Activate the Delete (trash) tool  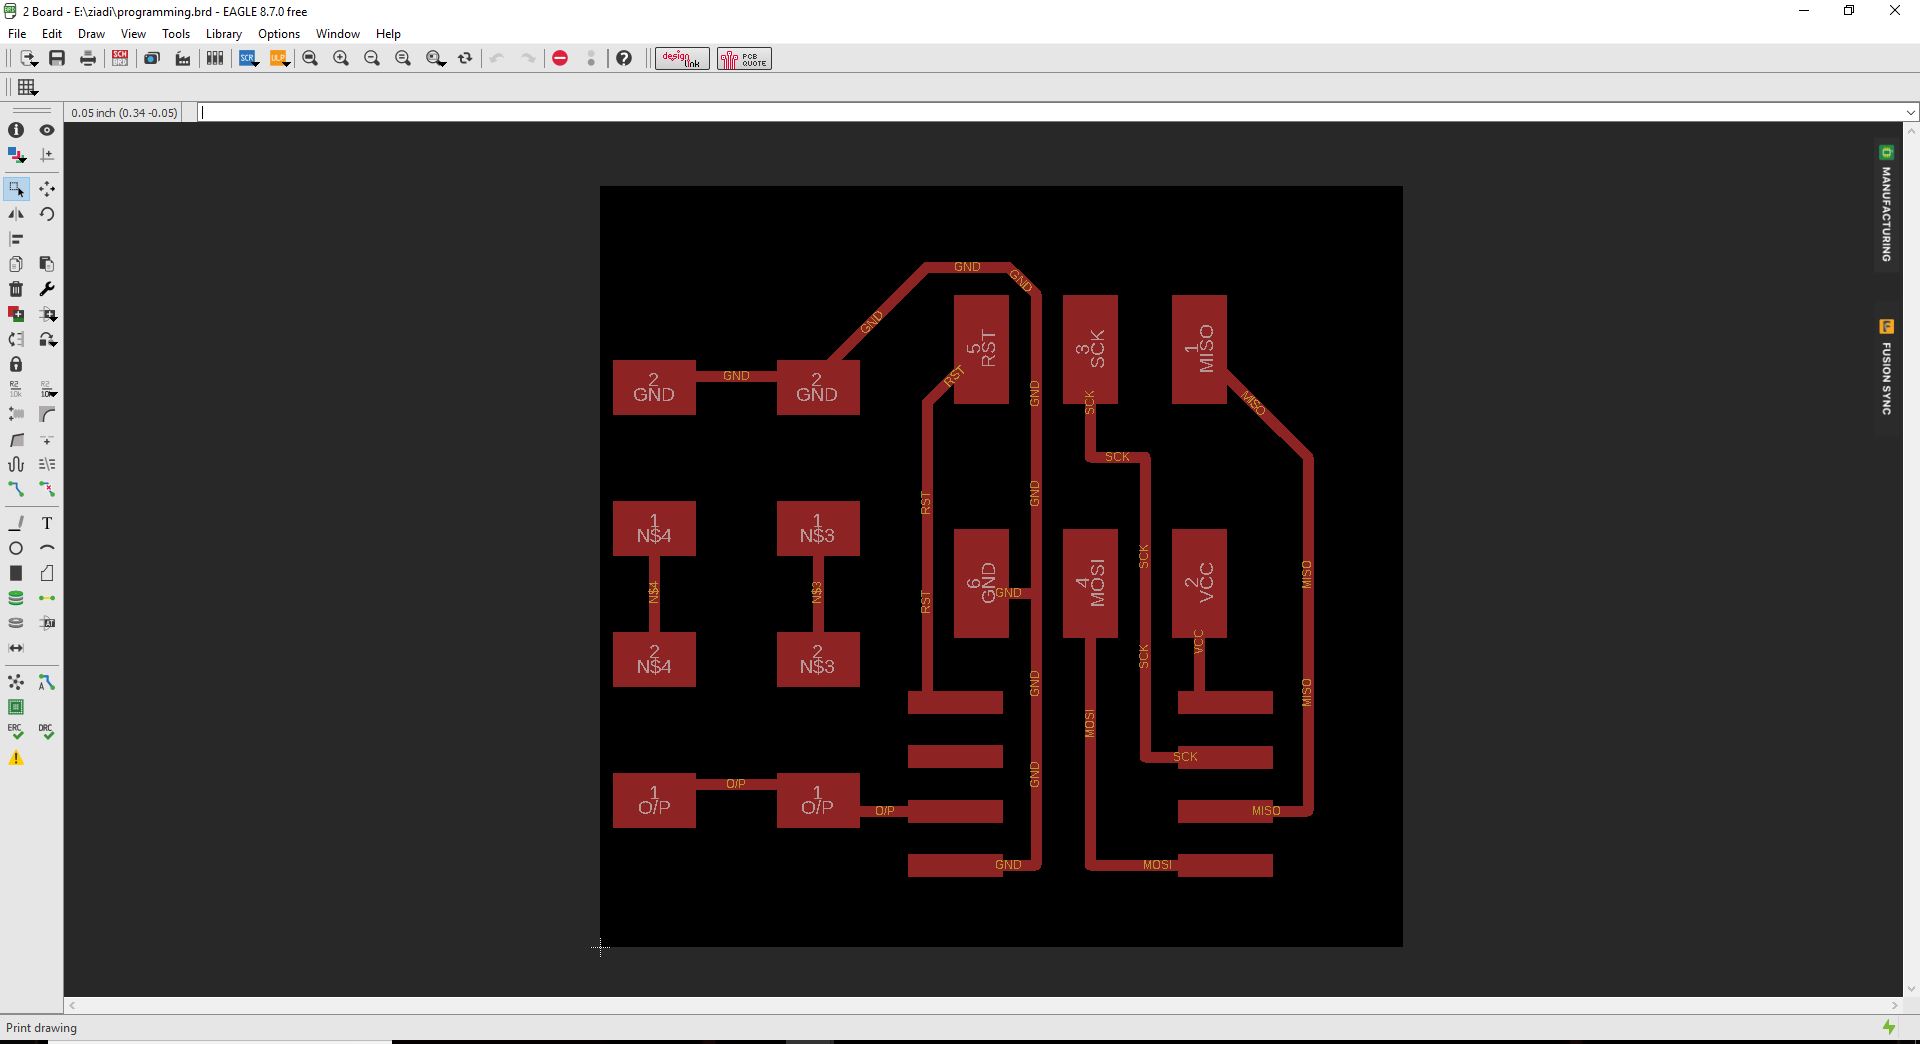tap(16, 289)
